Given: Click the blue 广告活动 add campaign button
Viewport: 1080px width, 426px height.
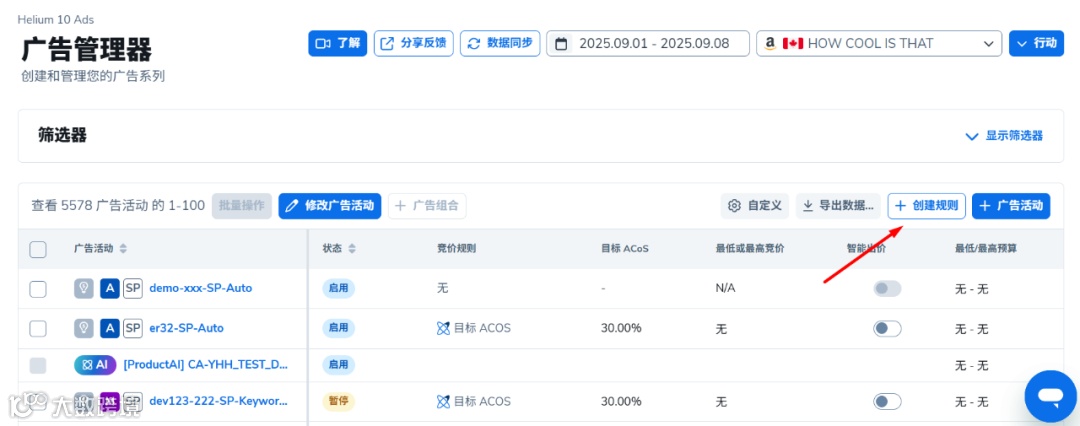Looking at the screenshot, I should [x=1011, y=205].
